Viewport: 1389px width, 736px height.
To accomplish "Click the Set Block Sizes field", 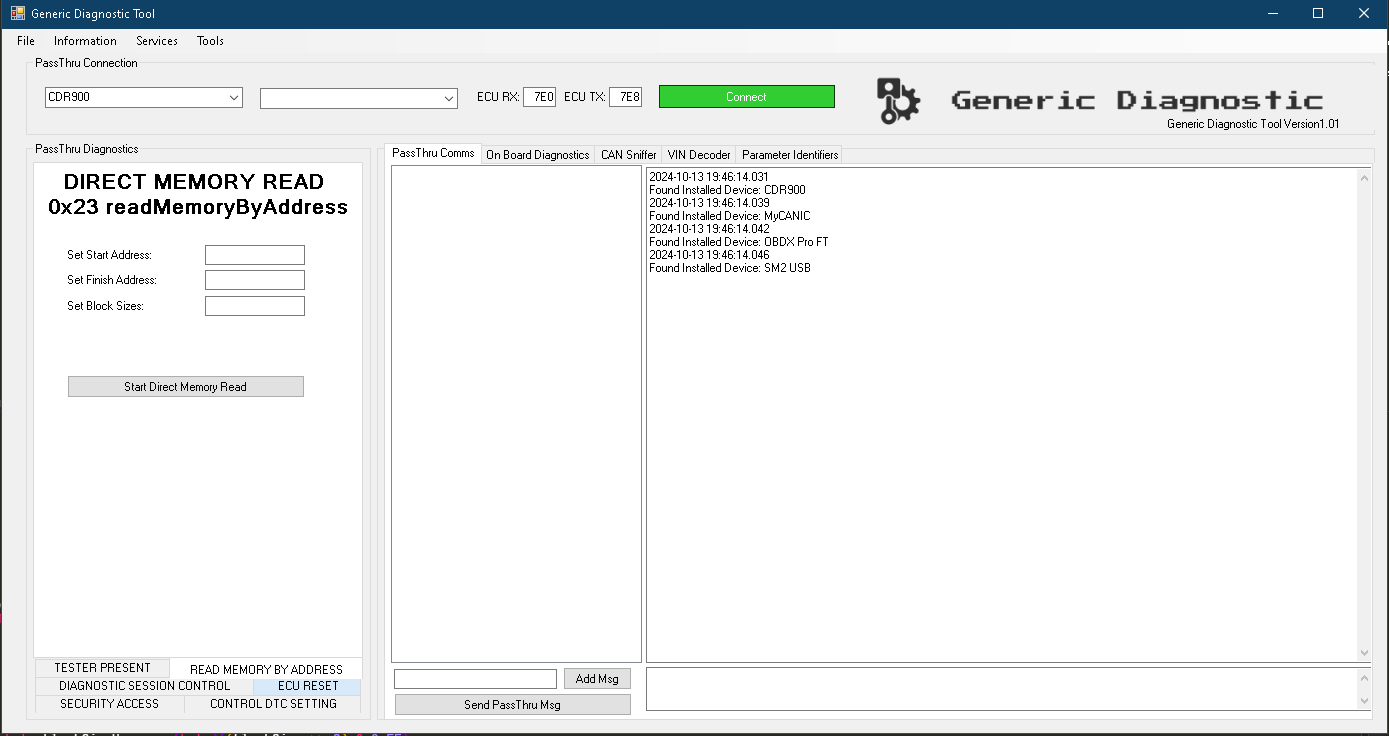I will 254,306.
